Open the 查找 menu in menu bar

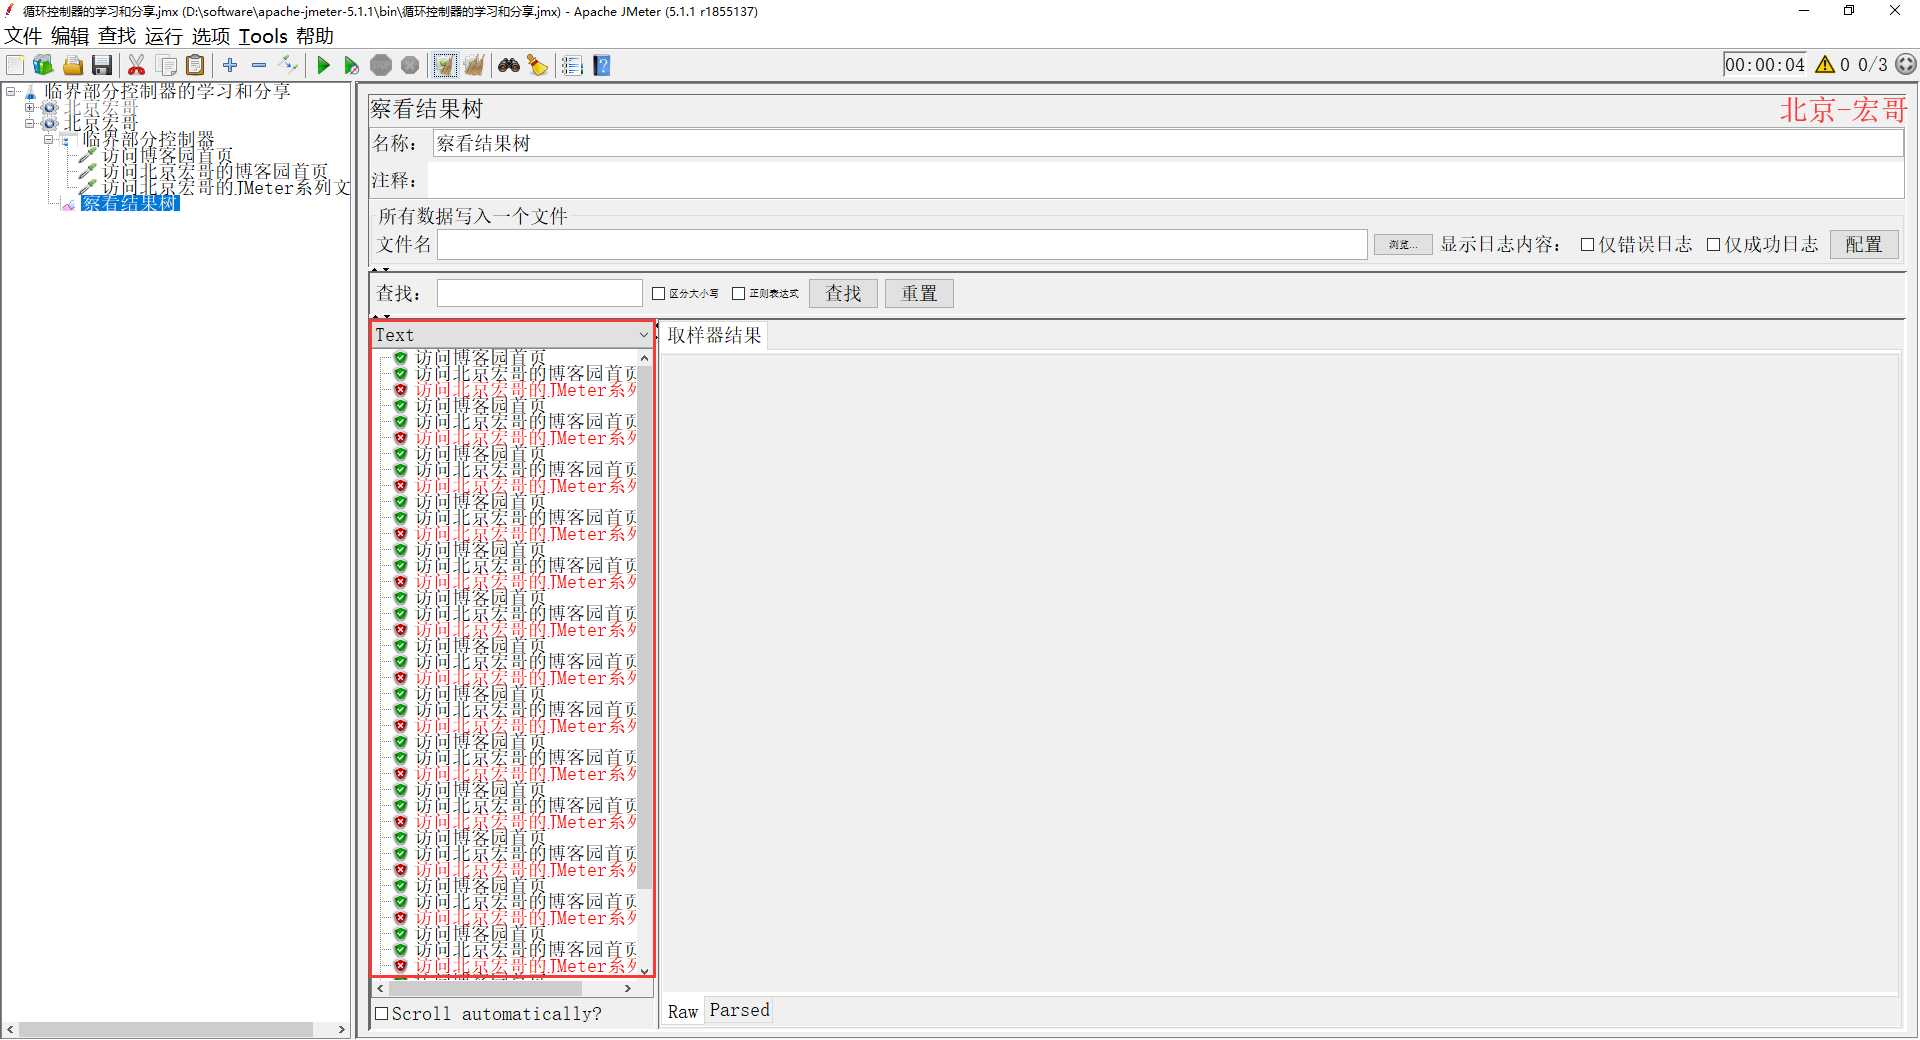click(117, 36)
